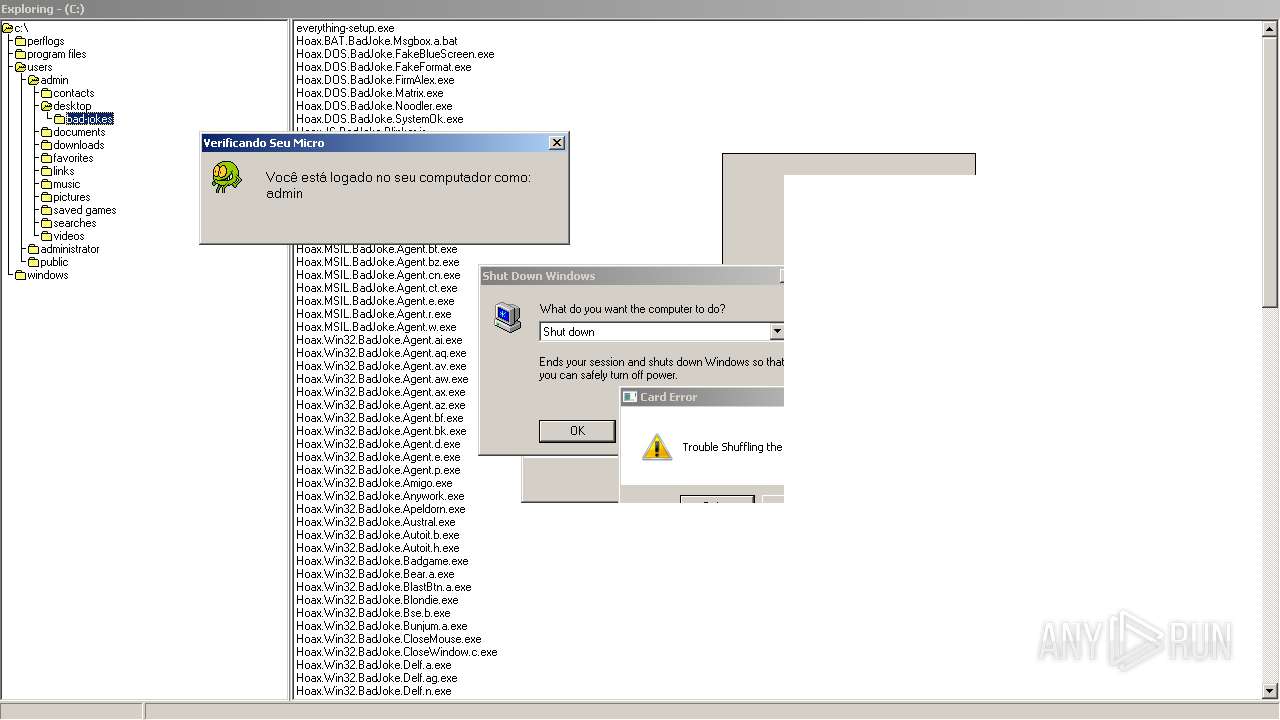
Task: Select the 'program files' tree label
Action: pos(57,54)
